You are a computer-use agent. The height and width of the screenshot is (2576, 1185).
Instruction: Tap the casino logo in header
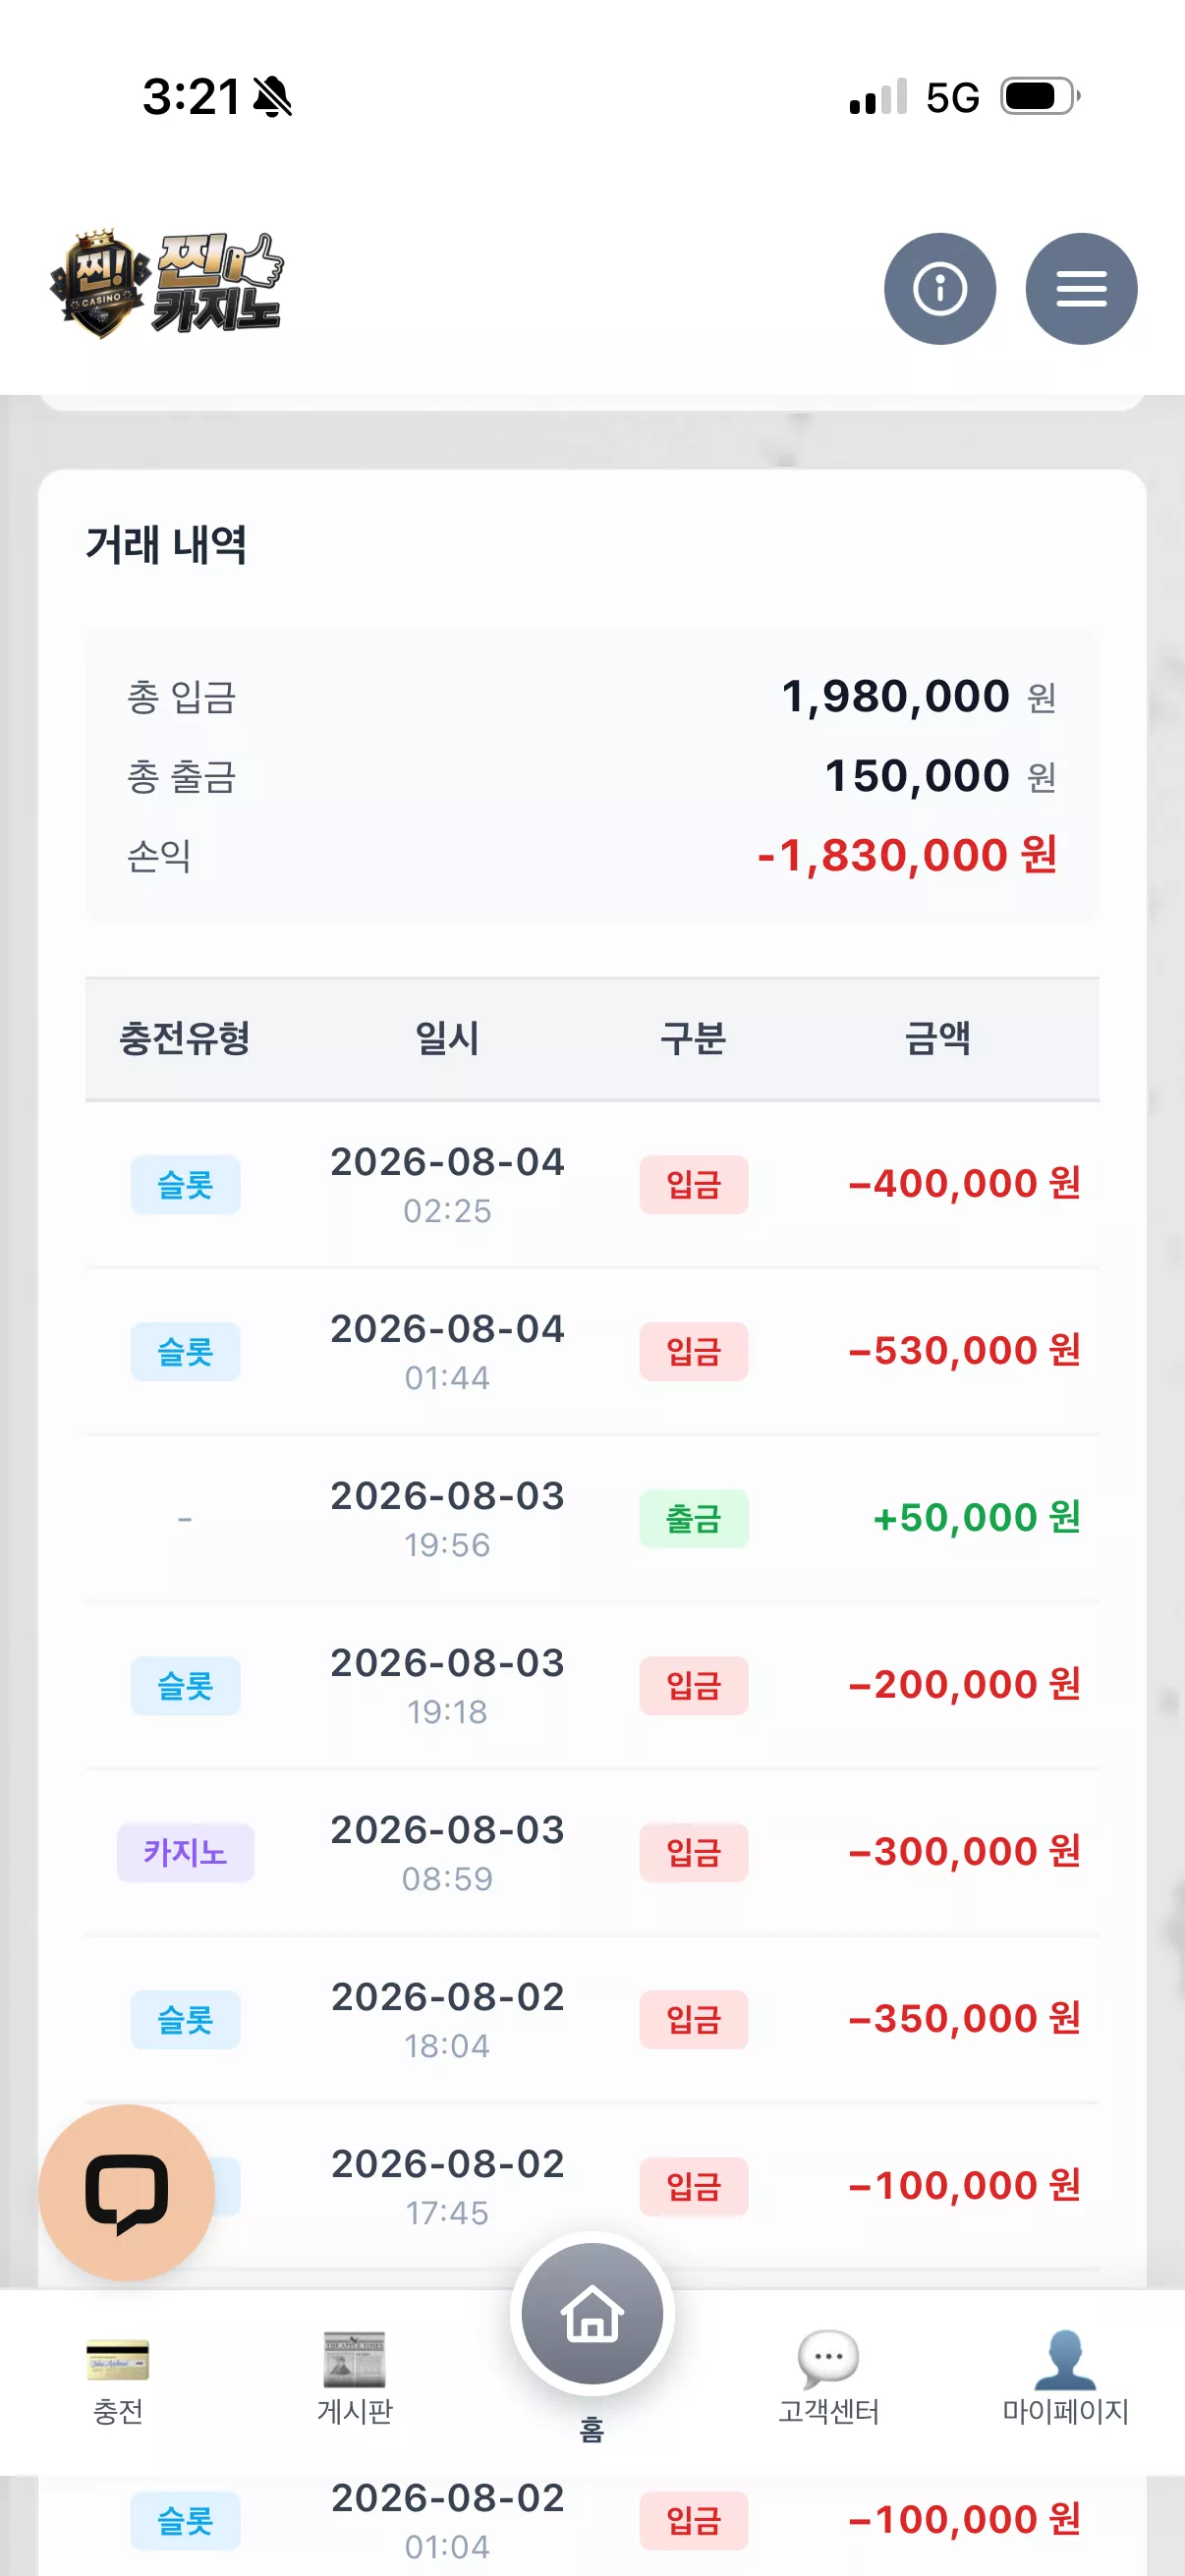[x=167, y=284]
